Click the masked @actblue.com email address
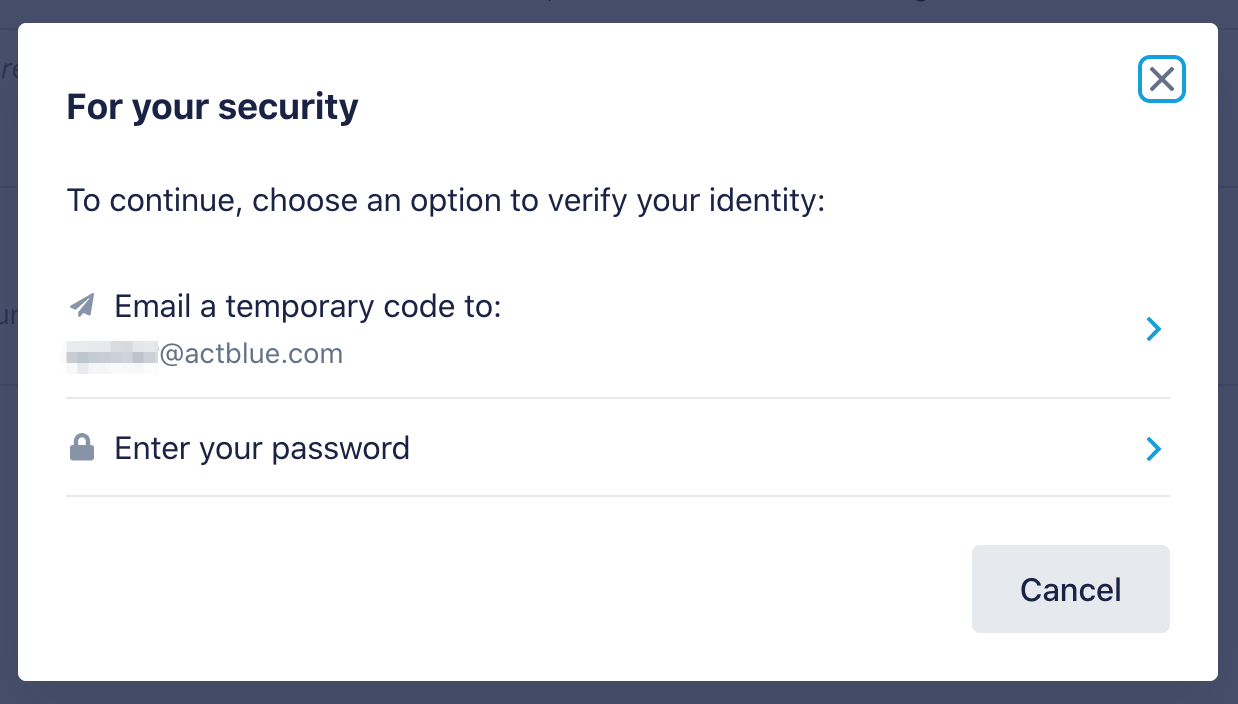Screen dimensions: 1238x704 pos(205,354)
